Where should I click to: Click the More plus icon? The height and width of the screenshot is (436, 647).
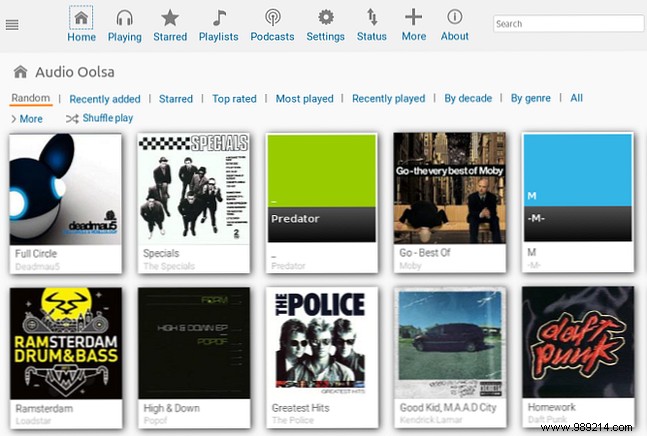(x=413, y=17)
